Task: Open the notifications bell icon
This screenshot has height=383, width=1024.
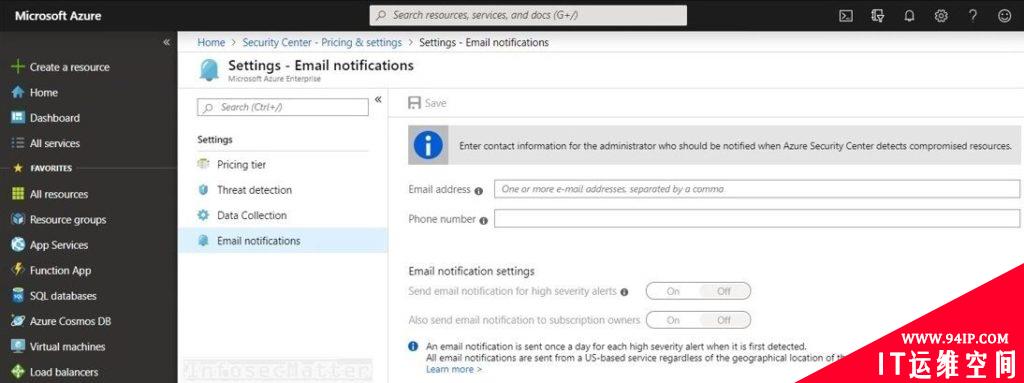Action: (909, 16)
